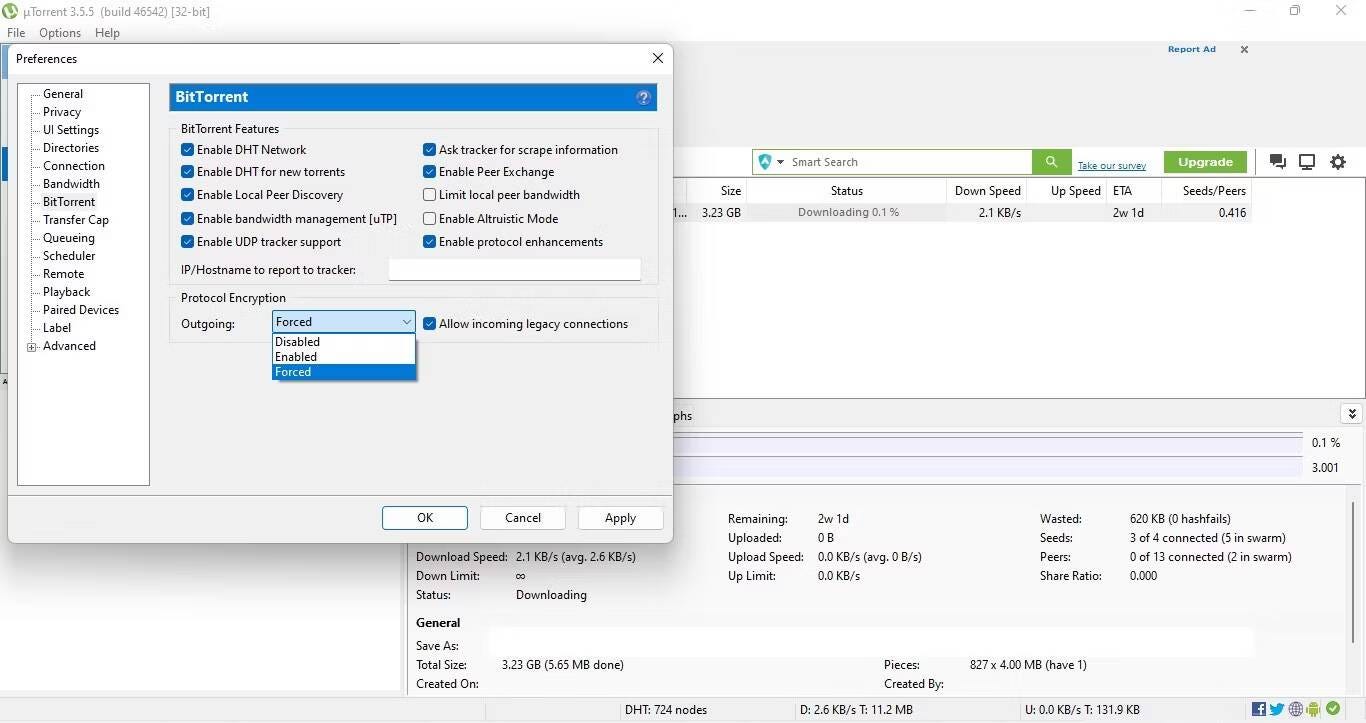The height and width of the screenshot is (723, 1366).
Task: Click the help question mark on BitTorrent header
Action: tap(643, 97)
